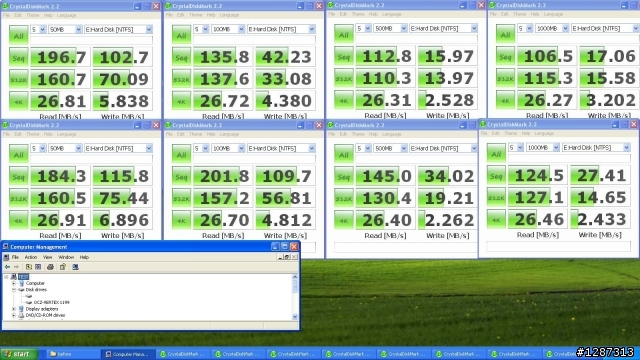The height and width of the screenshot is (360, 640).
Task: Click the 2.262 4K write value
Action: pyautogui.click(x=448, y=220)
